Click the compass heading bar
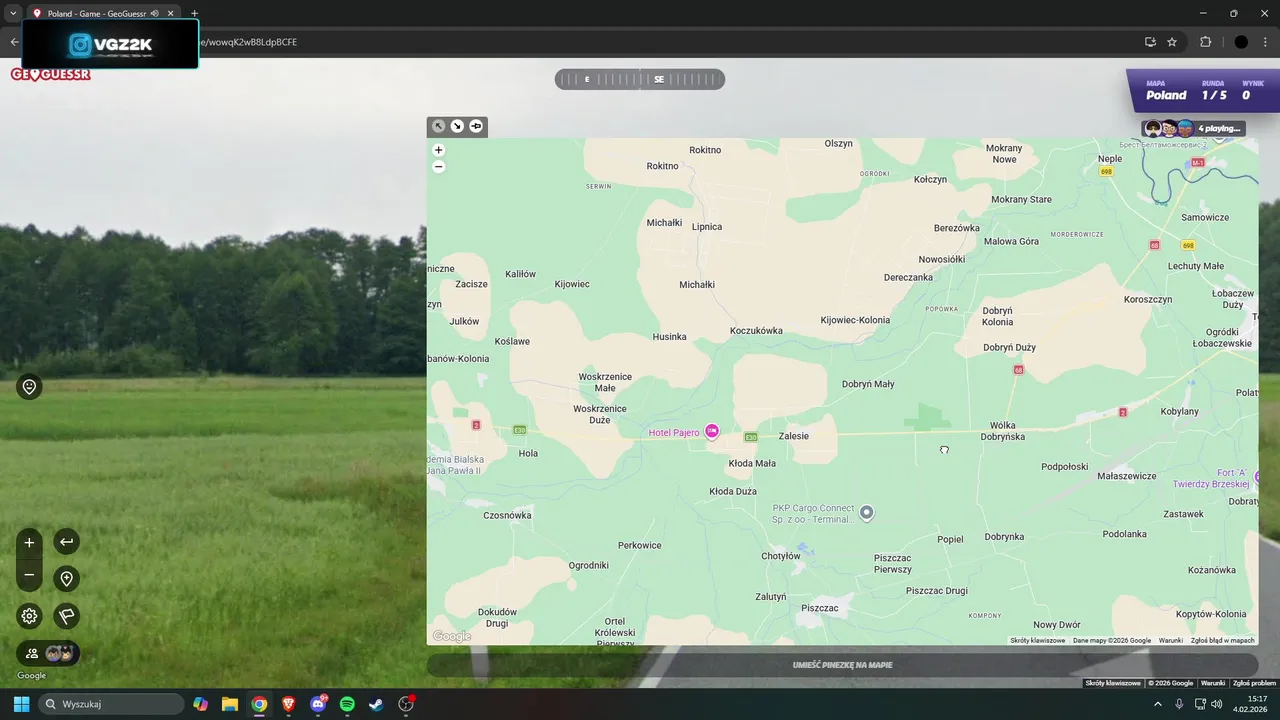 [x=640, y=79]
